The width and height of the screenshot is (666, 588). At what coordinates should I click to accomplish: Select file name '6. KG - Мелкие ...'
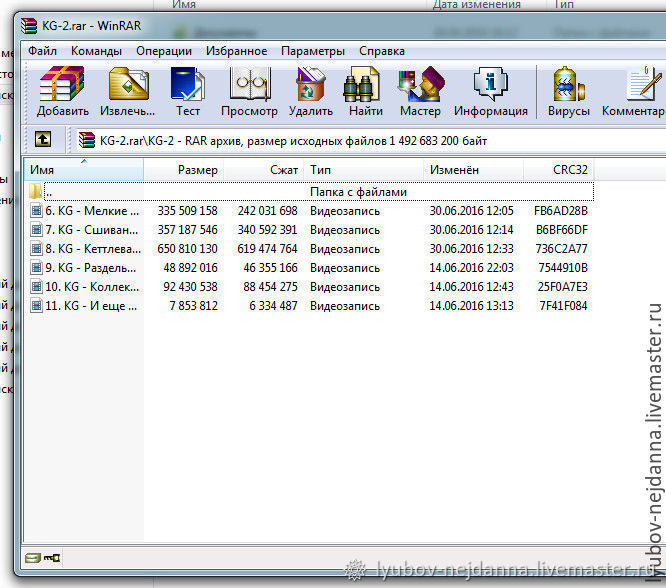pos(92,211)
